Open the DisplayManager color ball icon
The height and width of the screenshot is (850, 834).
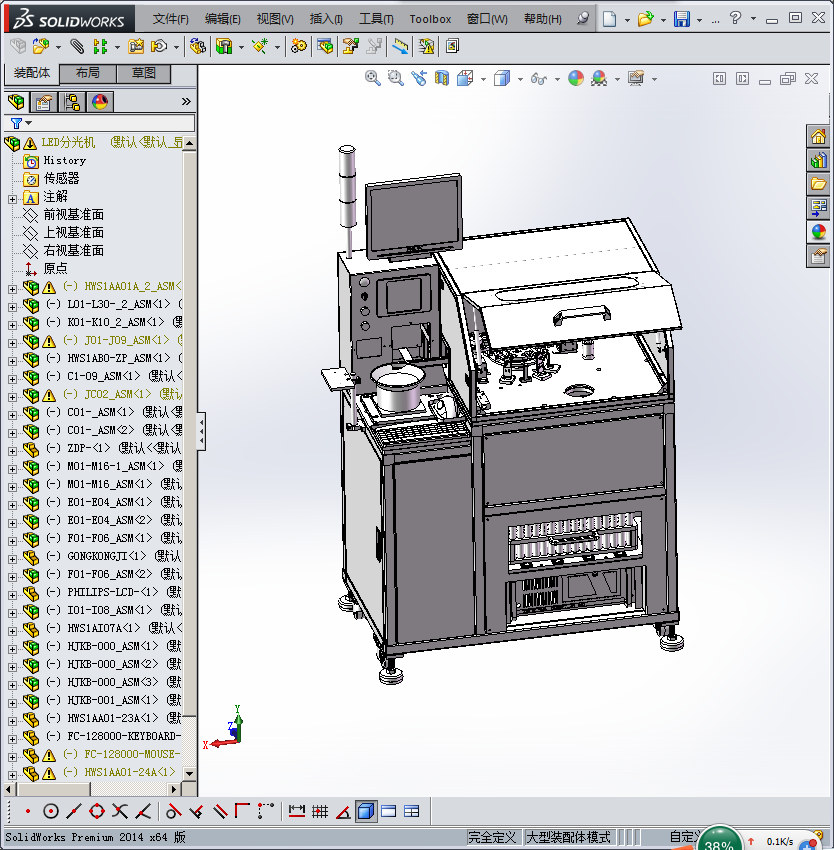(100, 101)
